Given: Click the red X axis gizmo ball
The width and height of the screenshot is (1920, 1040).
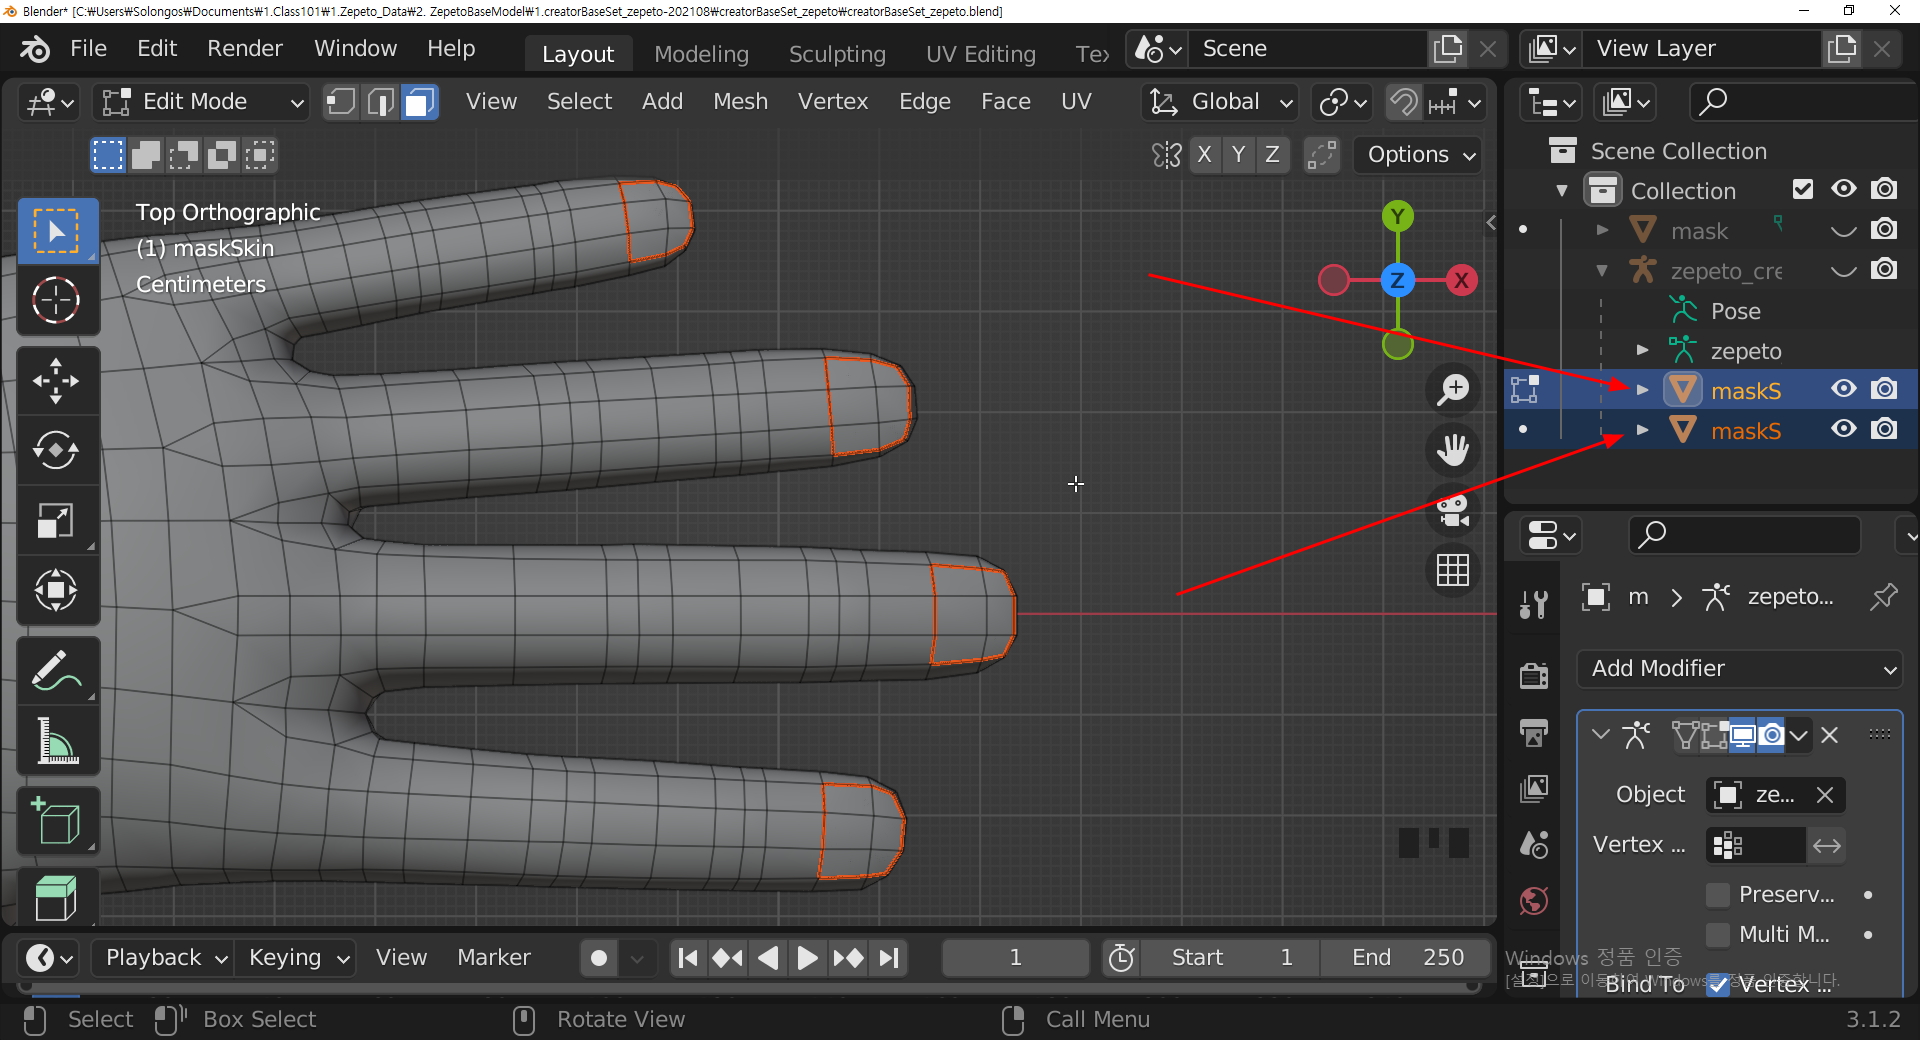Looking at the screenshot, I should [1461, 280].
